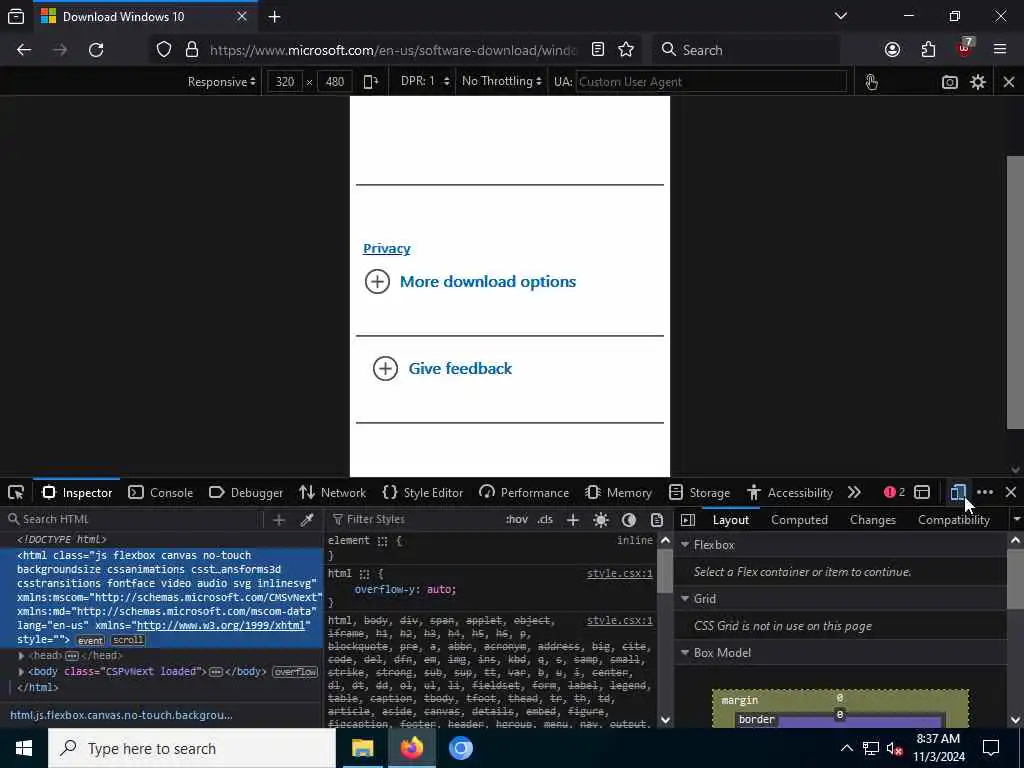Expand the head element node
Screen dimensions: 1024x768
point(22,655)
